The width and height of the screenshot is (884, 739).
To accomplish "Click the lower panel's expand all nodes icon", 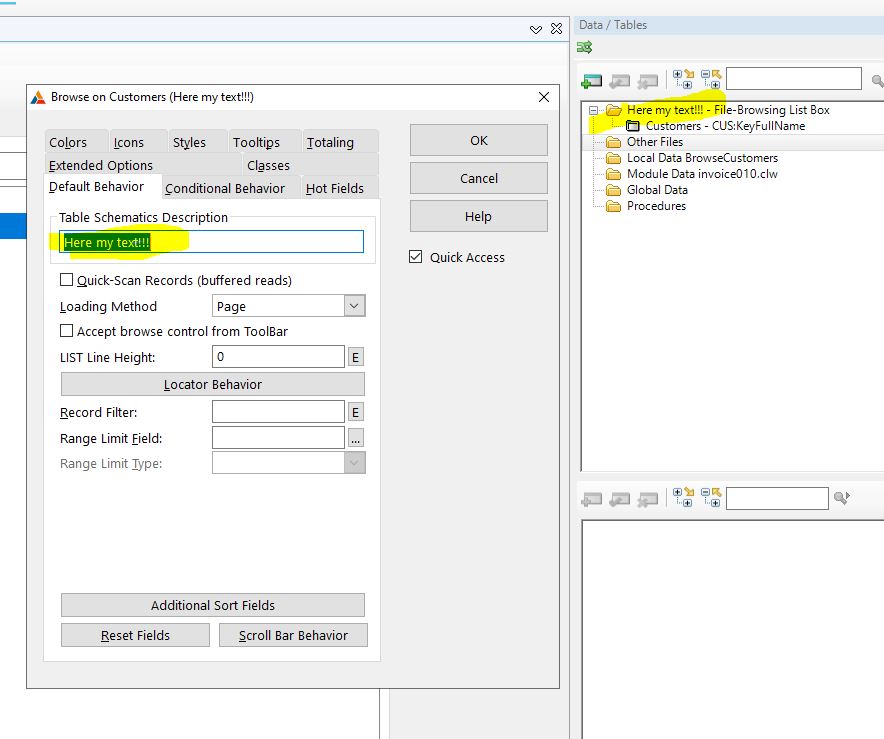I will (x=684, y=497).
